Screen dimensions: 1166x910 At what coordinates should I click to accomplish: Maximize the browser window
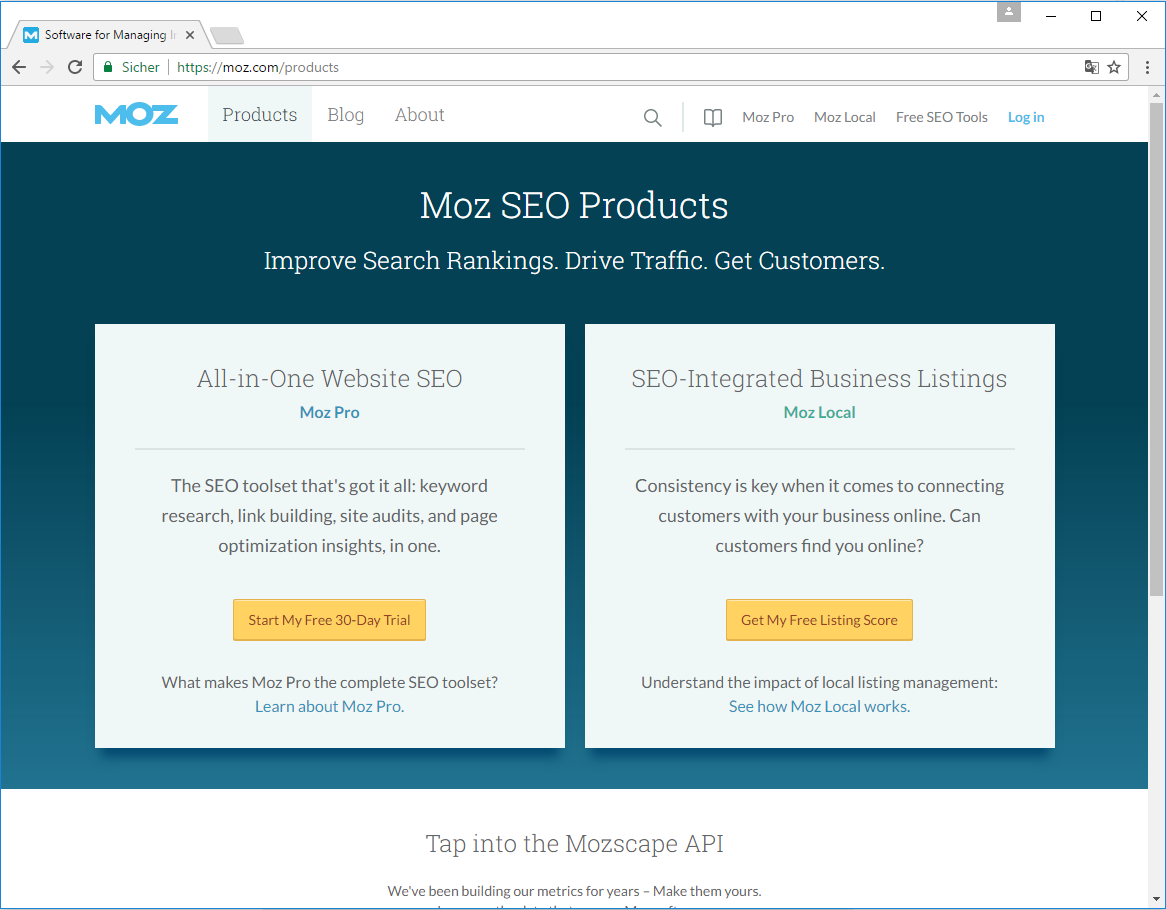(1096, 16)
